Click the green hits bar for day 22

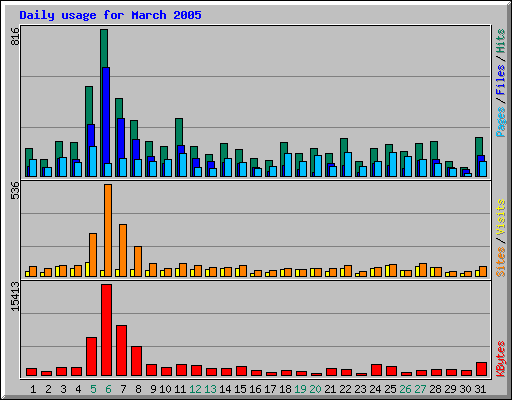pos(344,145)
